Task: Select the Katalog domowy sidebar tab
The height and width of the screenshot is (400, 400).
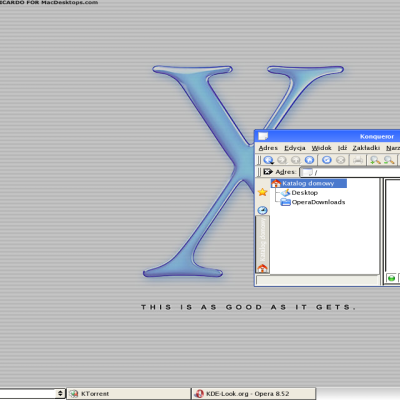Action: tap(263, 244)
